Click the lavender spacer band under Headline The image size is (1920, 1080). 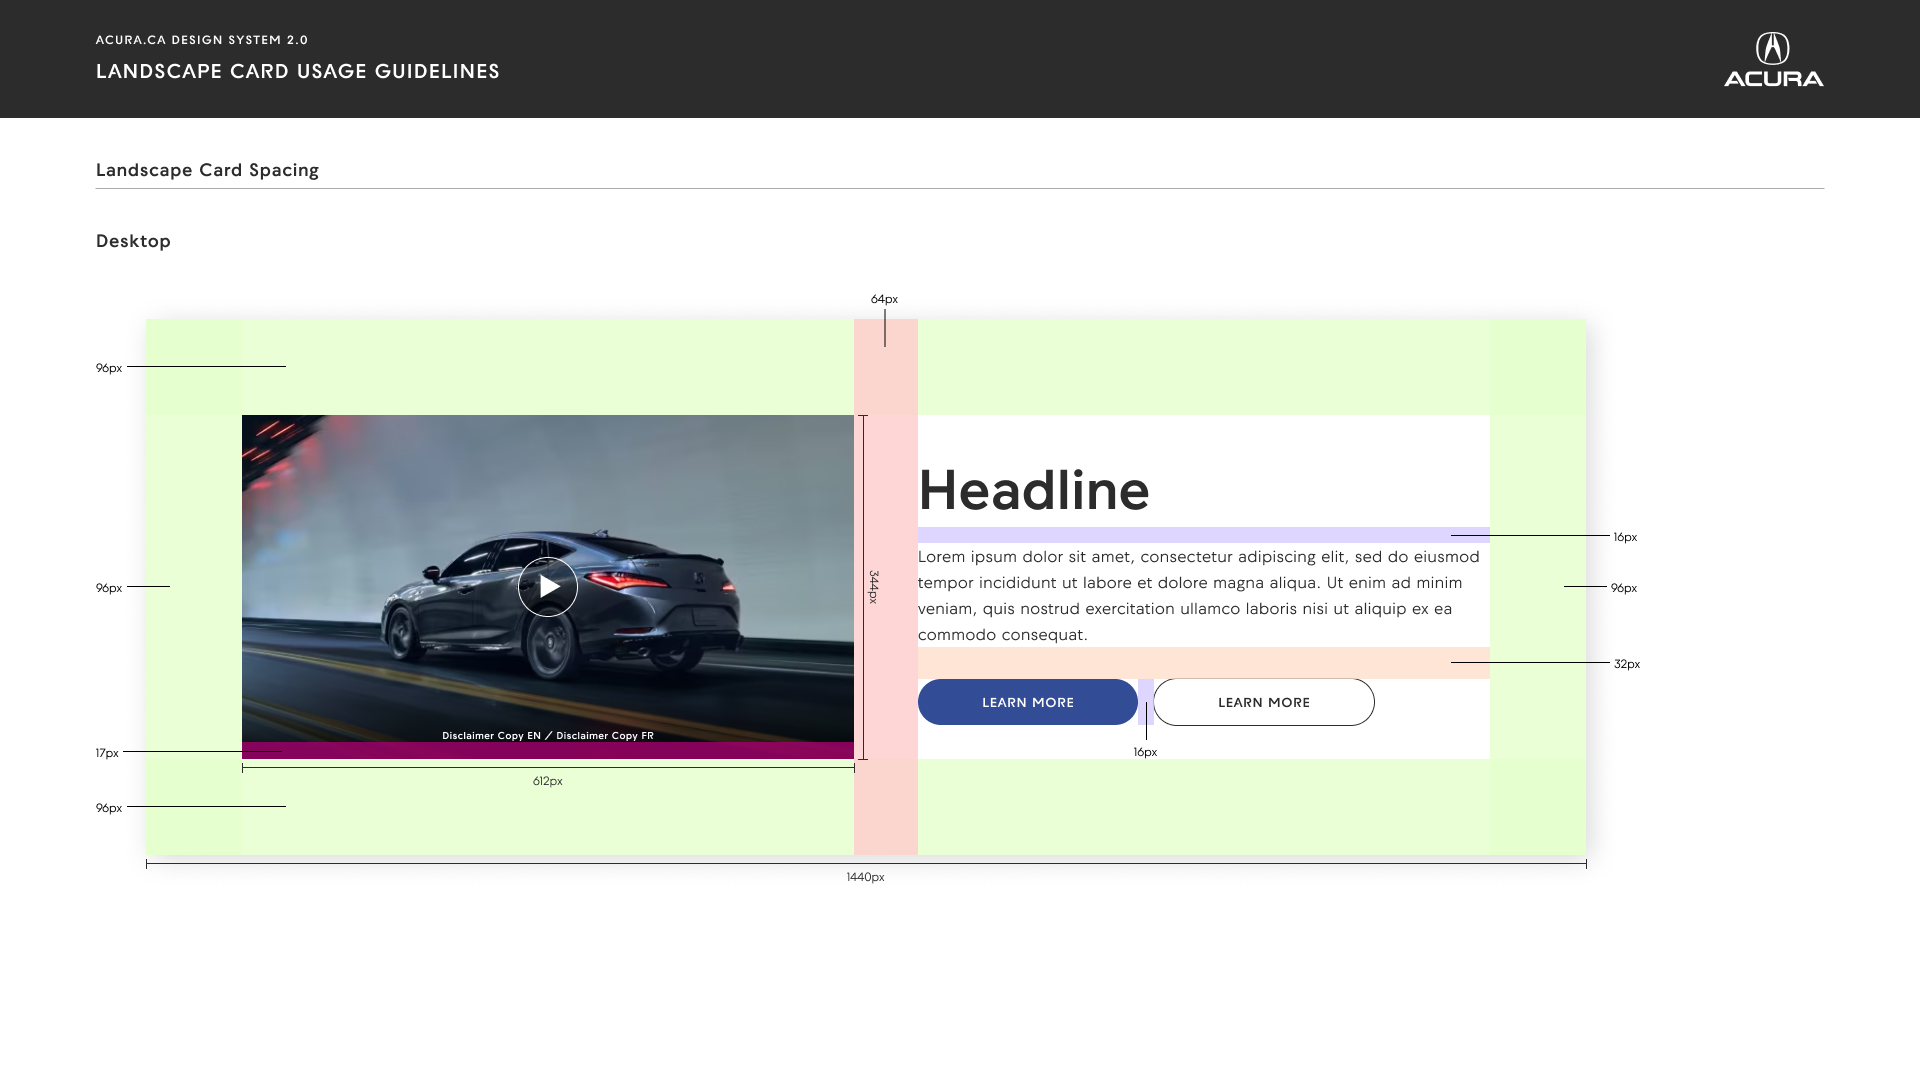tap(1204, 535)
